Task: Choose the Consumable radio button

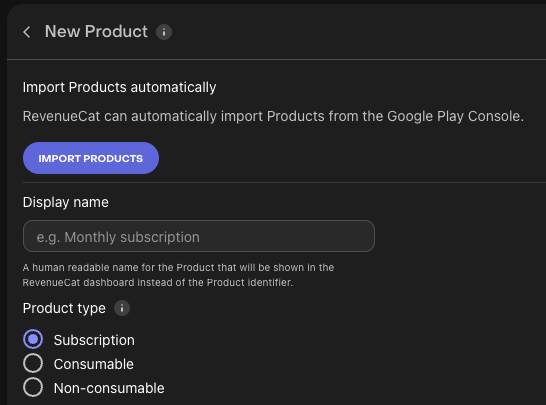Action: 33,363
